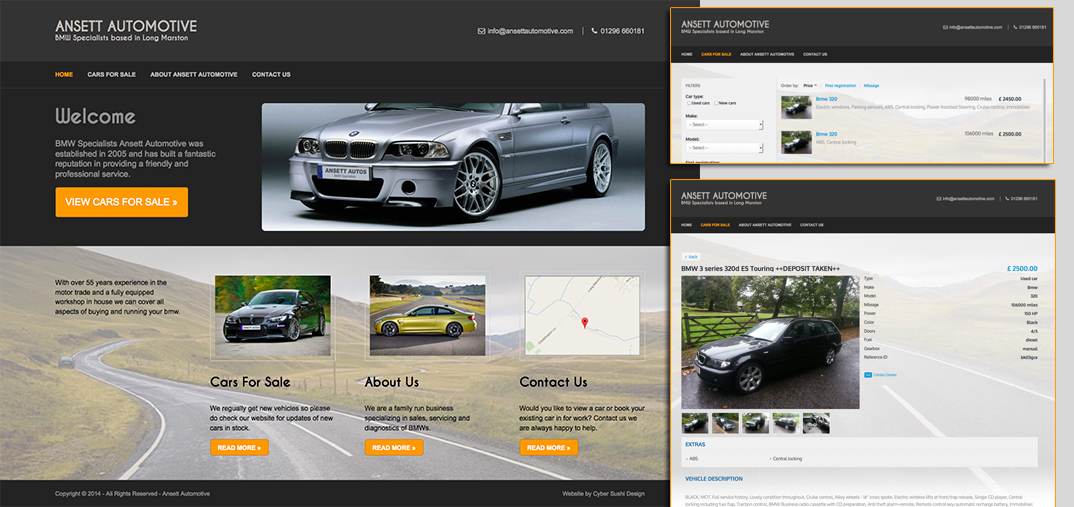This screenshot has height=507, width=1074.
Task: Click the back link above the BMW 3 series title
Action: 692,257
